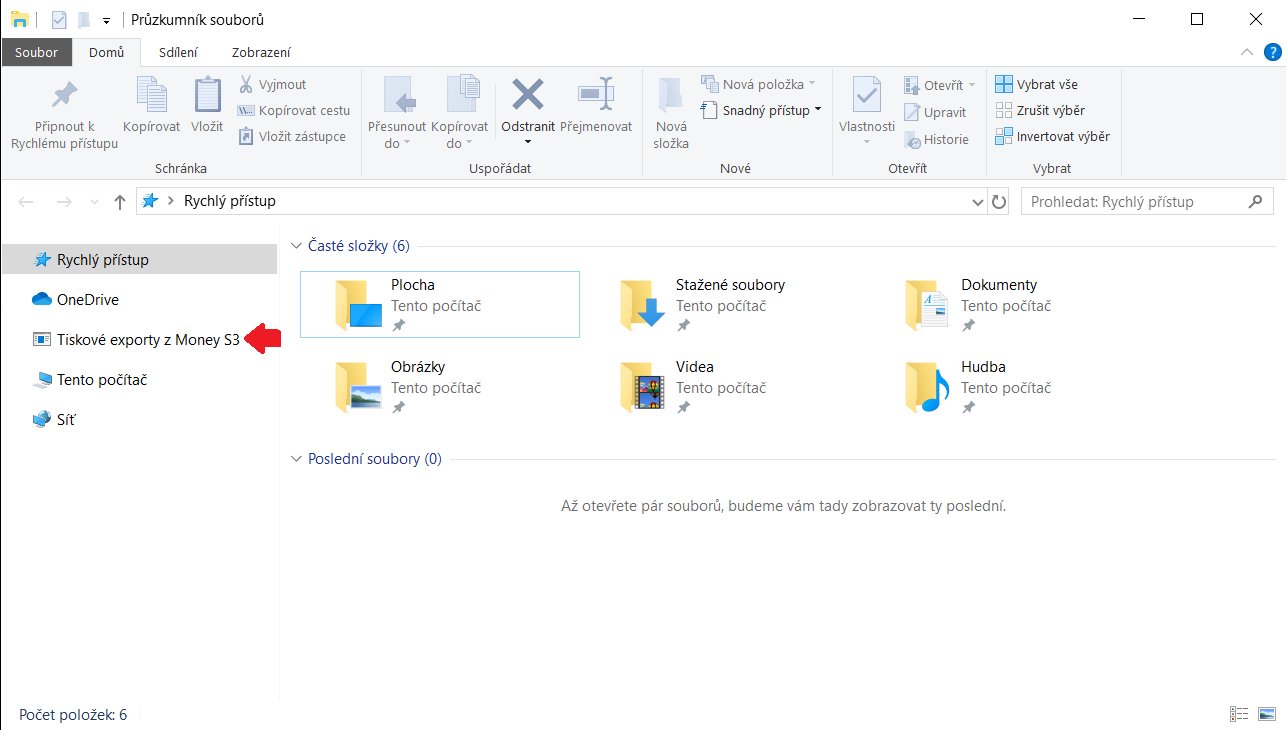The image size is (1287, 730).
Task: Click the Historie ribbon button
Action: point(936,139)
